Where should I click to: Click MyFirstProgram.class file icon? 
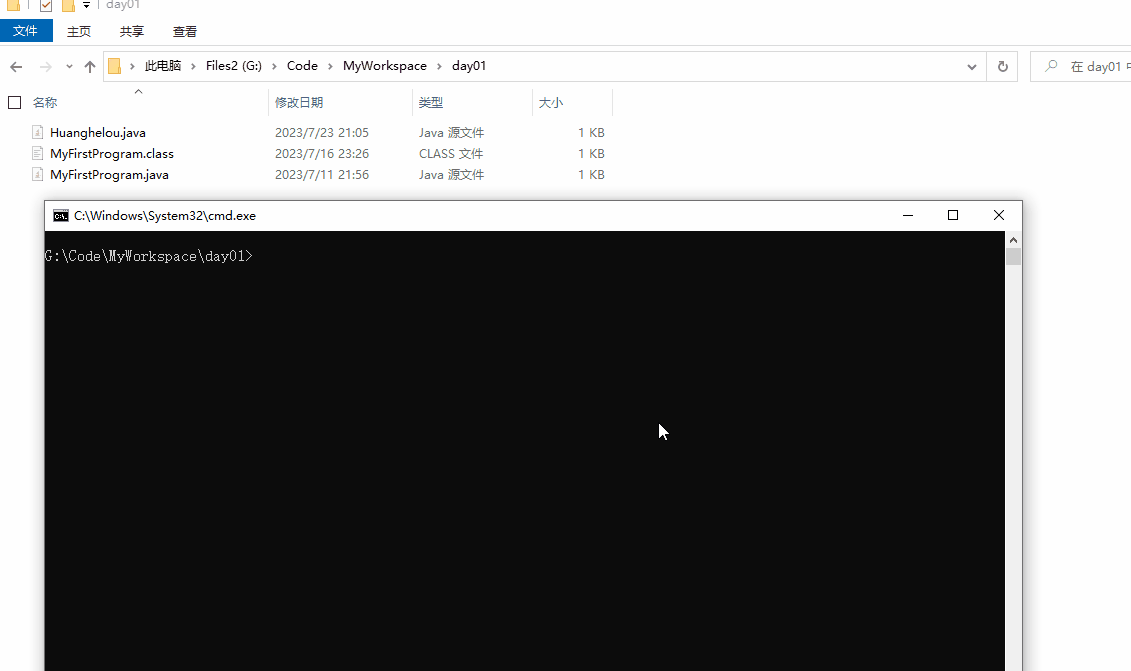tap(38, 153)
